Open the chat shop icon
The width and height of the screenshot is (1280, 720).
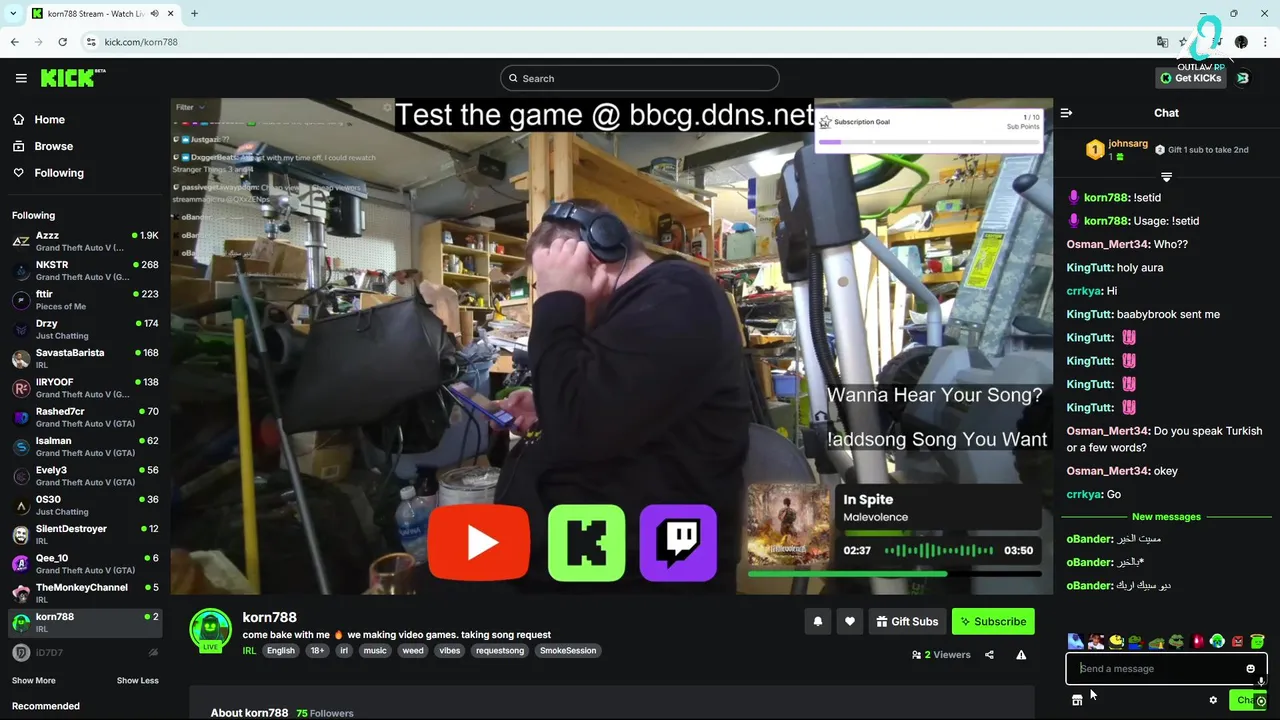(1077, 700)
